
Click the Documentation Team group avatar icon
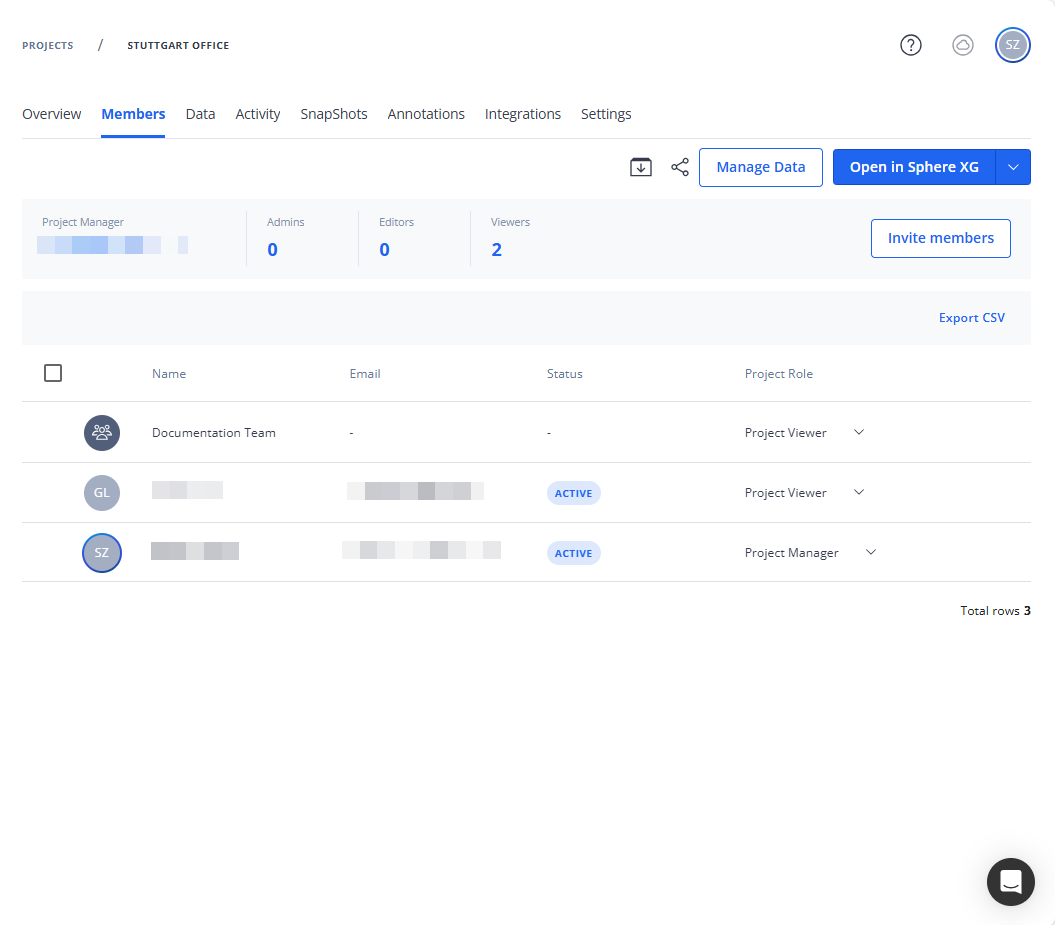click(x=101, y=433)
